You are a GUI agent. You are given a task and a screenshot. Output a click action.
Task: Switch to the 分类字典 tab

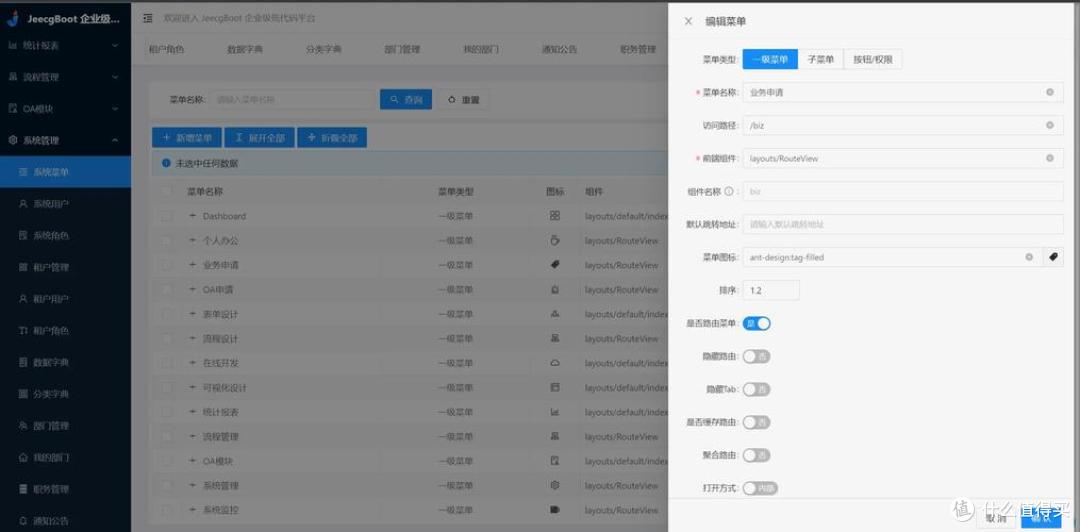[324, 50]
